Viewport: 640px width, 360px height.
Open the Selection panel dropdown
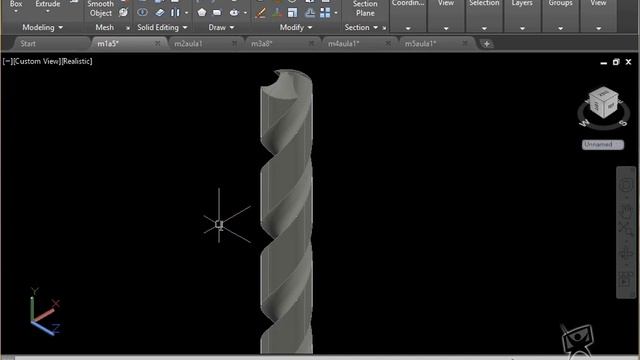click(x=484, y=28)
